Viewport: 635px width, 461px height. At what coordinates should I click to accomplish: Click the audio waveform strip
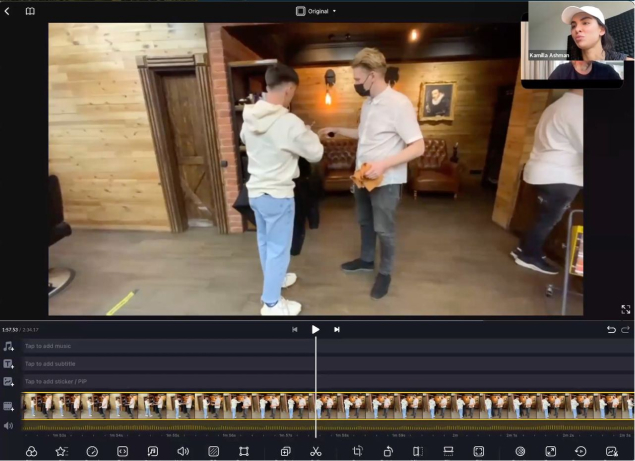328,427
